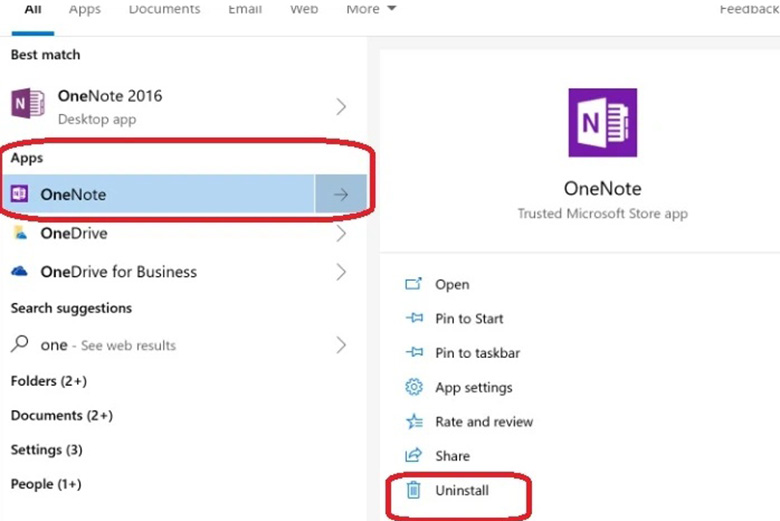Switch to the Email search tab
Screen dimensions: 780x521
pyautogui.click(x=245, y=8)
